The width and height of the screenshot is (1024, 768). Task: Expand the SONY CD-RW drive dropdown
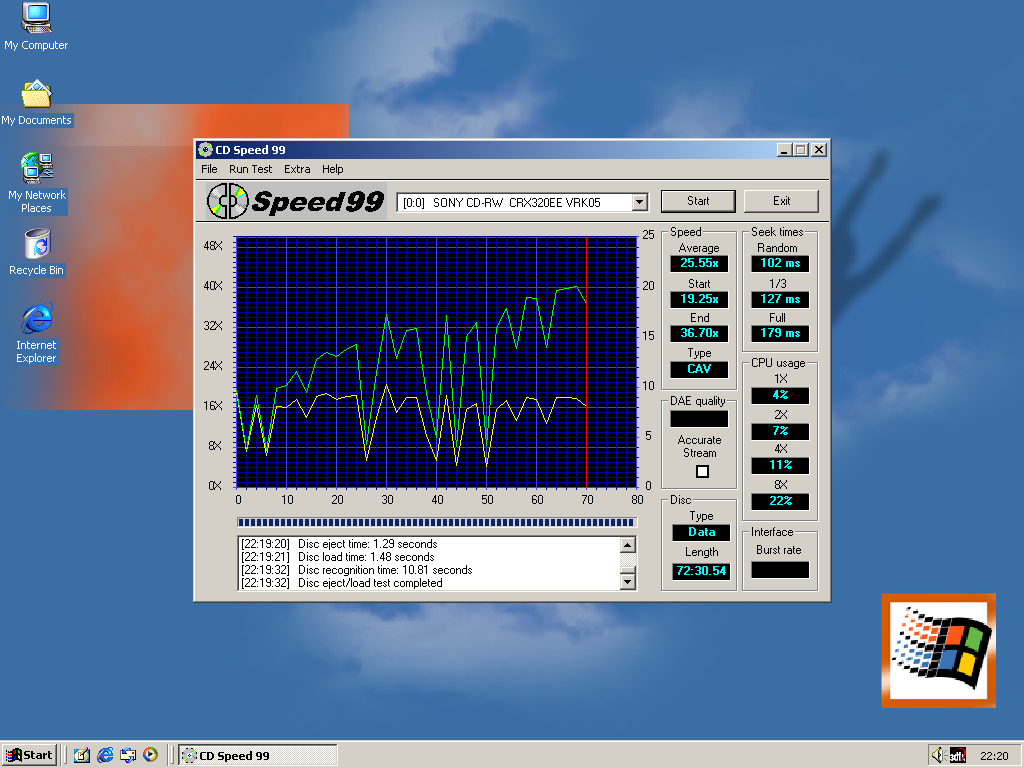click(x=639, y=202)
